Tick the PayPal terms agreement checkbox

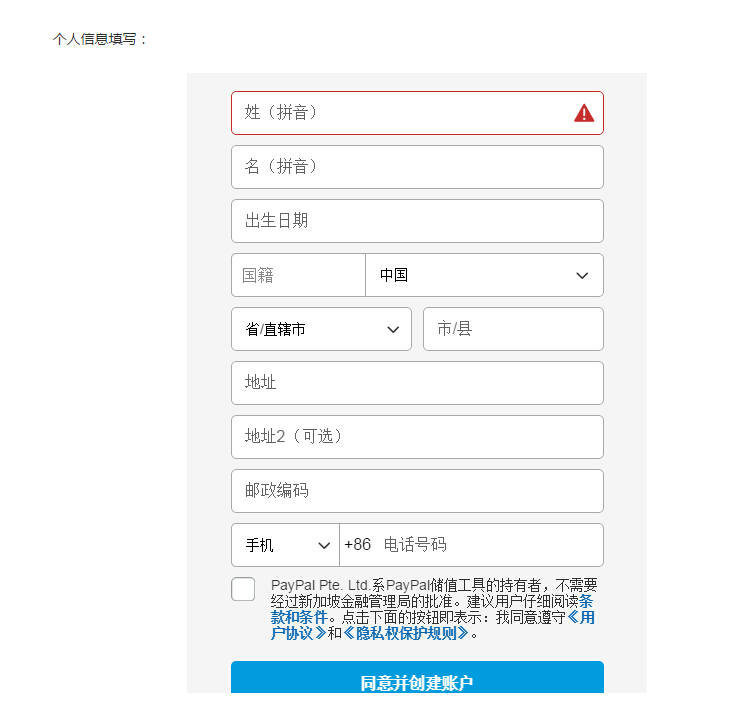point(243,589)
